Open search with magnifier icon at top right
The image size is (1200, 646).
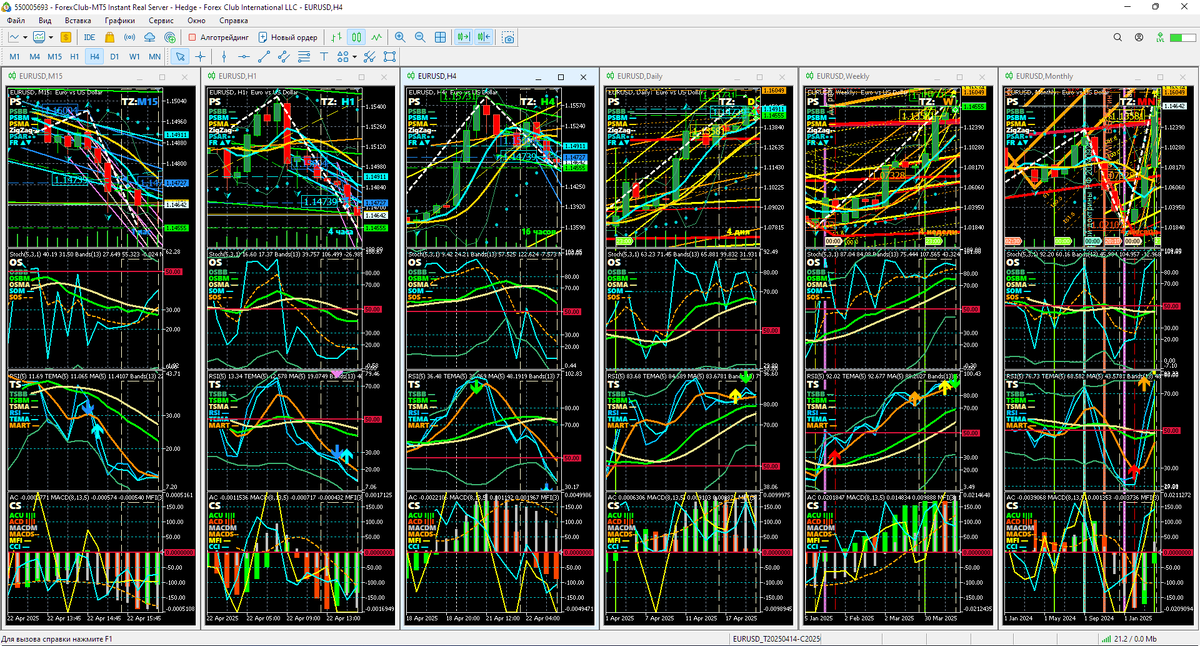coord(1118,37)
